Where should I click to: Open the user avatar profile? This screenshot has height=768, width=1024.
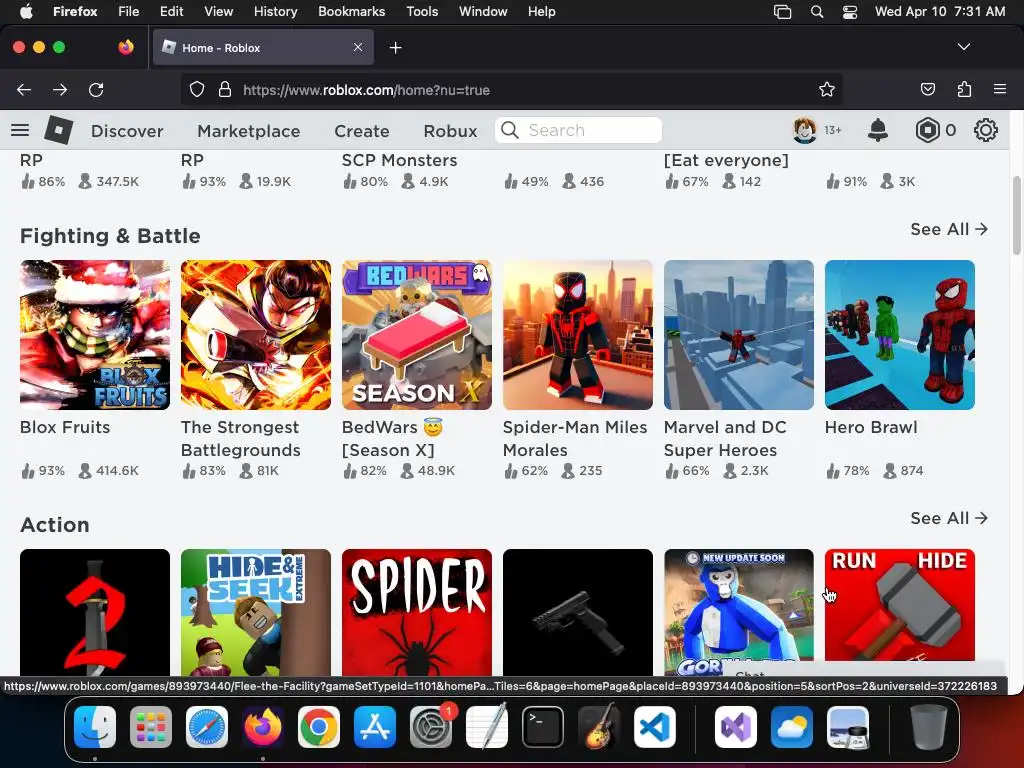pos(805,130)
